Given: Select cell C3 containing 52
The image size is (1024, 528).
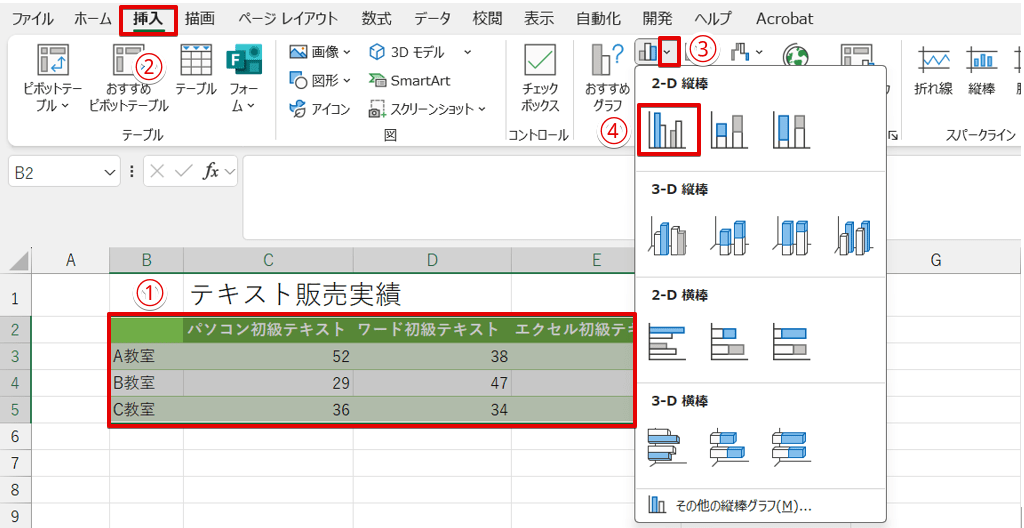Looking at the screenshot, I should pos(268,356).
